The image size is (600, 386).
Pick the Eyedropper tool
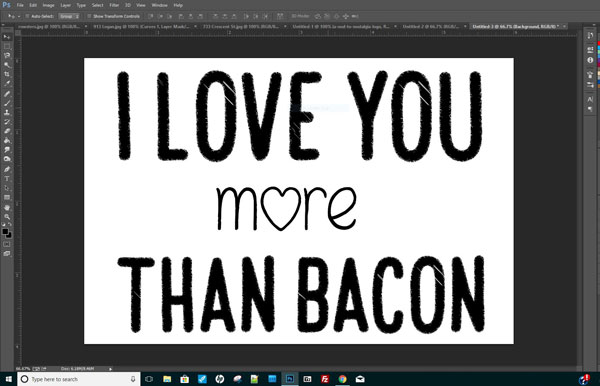coord(7,84)
